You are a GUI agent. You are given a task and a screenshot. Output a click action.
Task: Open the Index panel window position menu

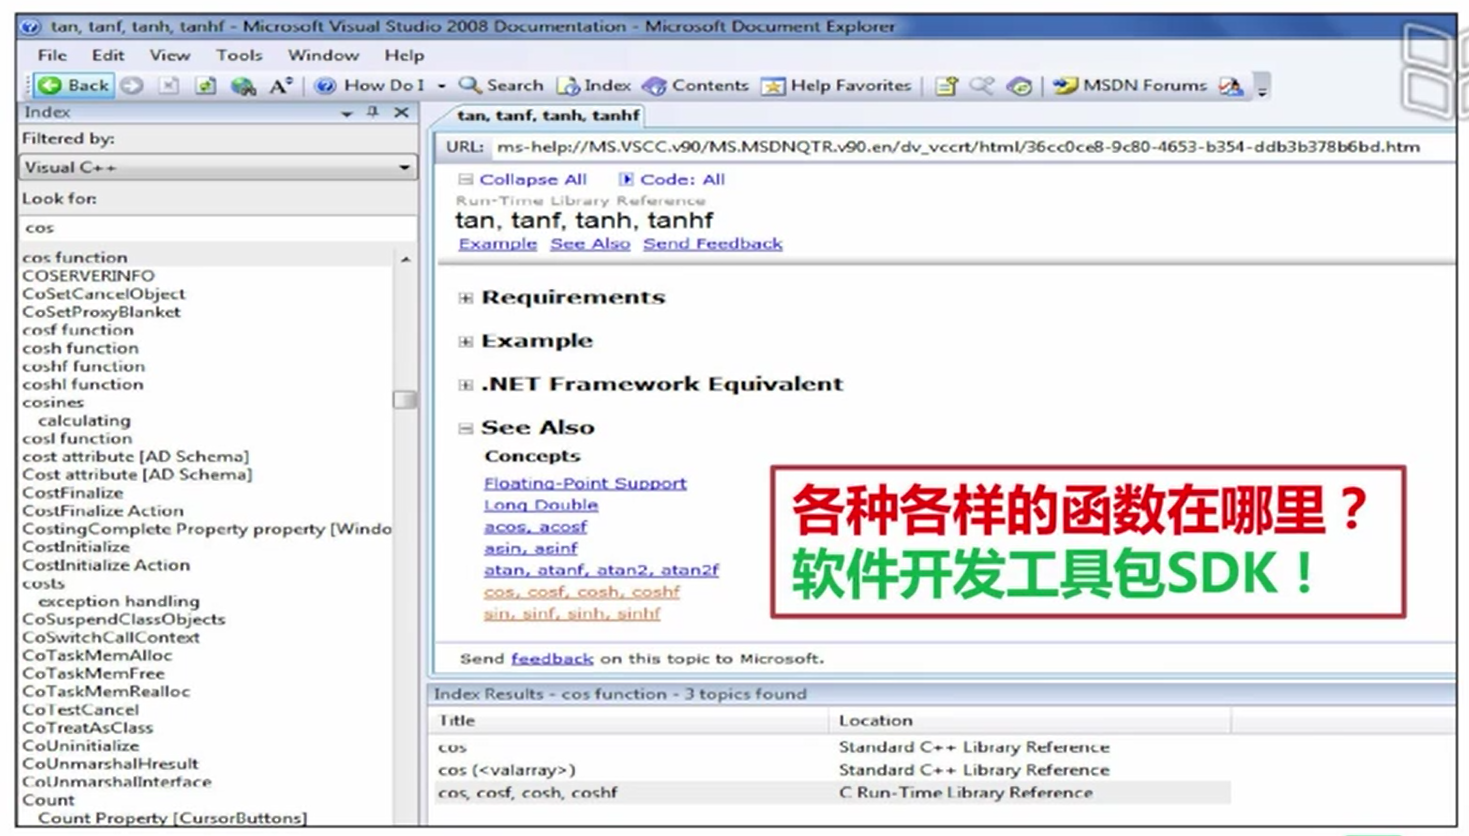pyautogui.click(x=346, y=113)
